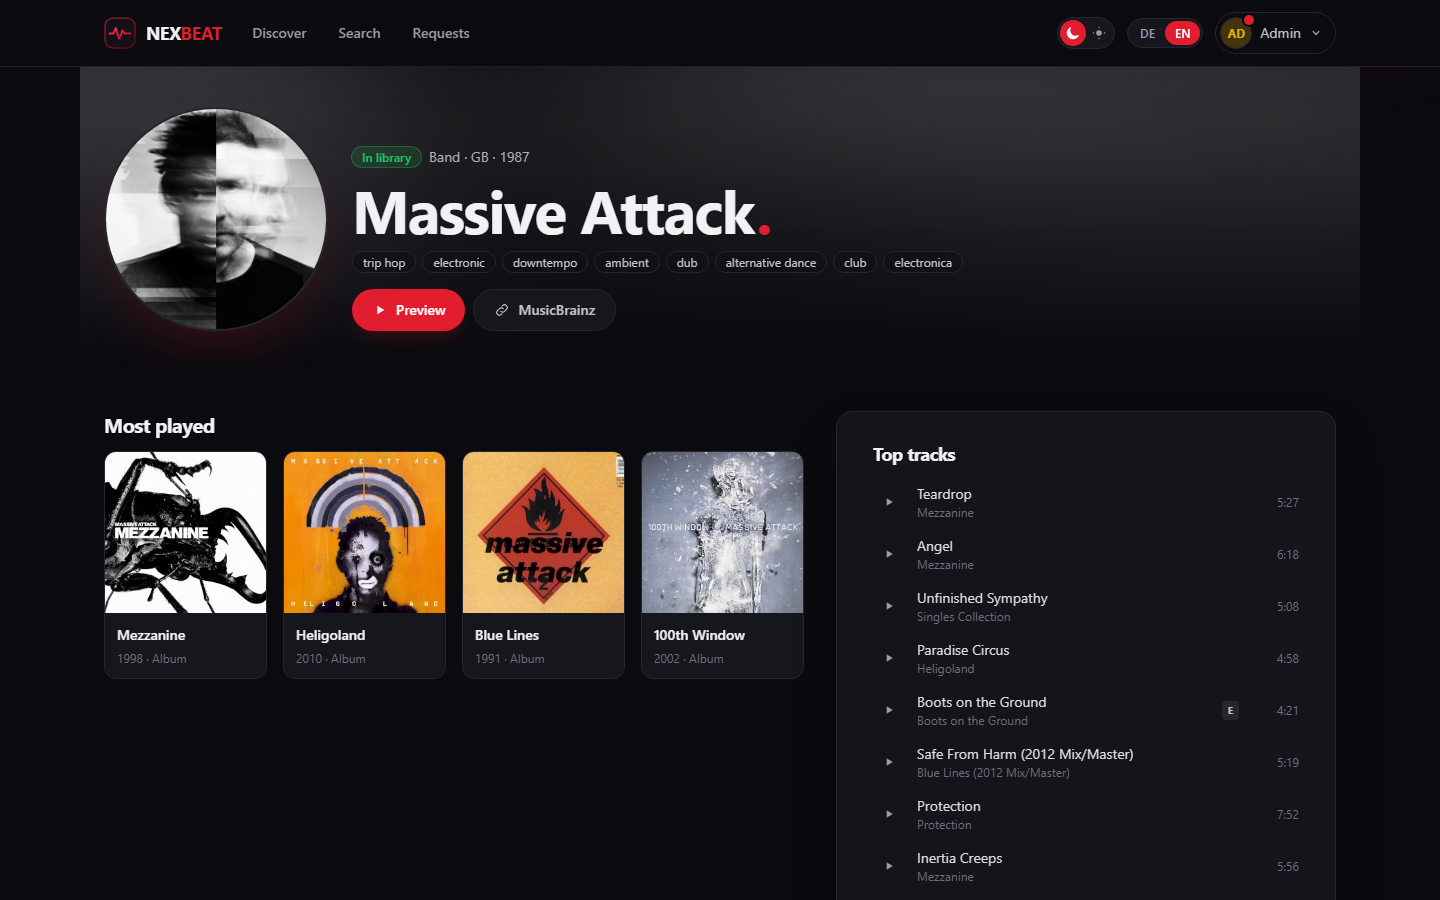The width and height of the screenshot is (1440, 900).
Task: Play the Inertia Creeps track
Action: 889,866
